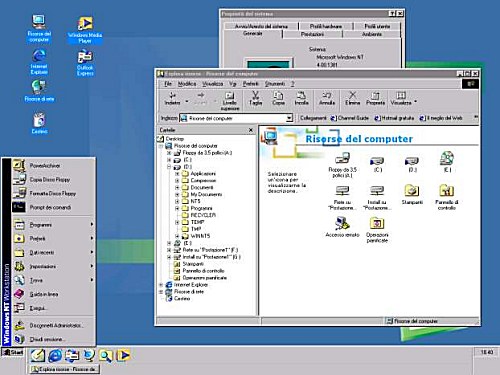Open Risorse del computer desktop icon
The height and width of the screenshot is (375, 500).
[39, 28]
